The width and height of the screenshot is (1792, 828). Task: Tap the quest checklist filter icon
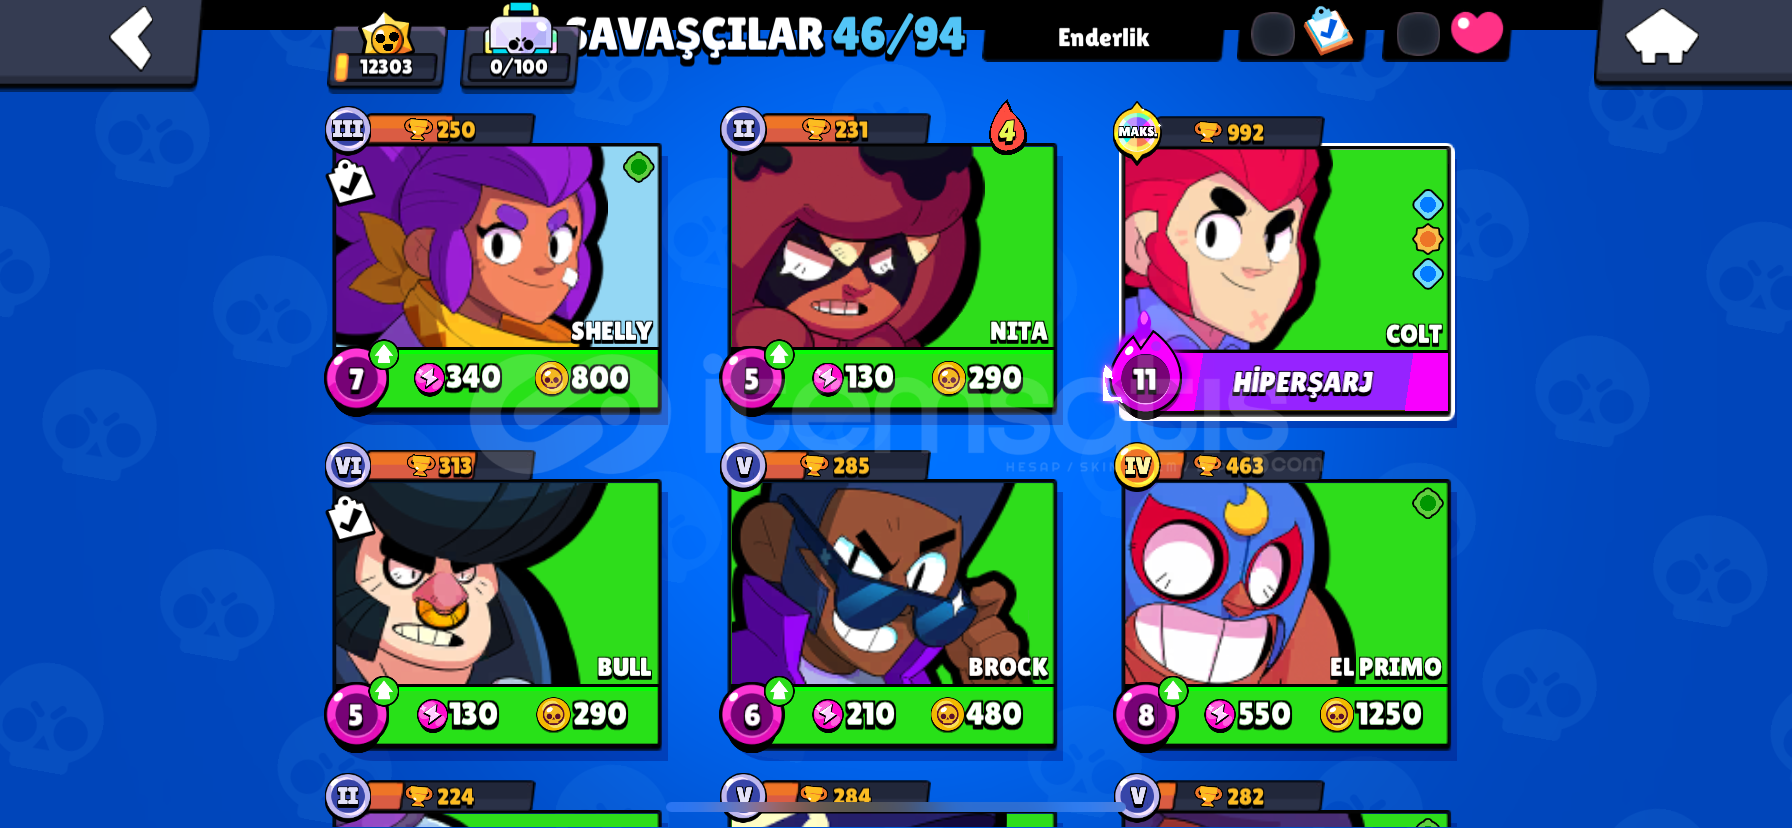pos(1329,30)
